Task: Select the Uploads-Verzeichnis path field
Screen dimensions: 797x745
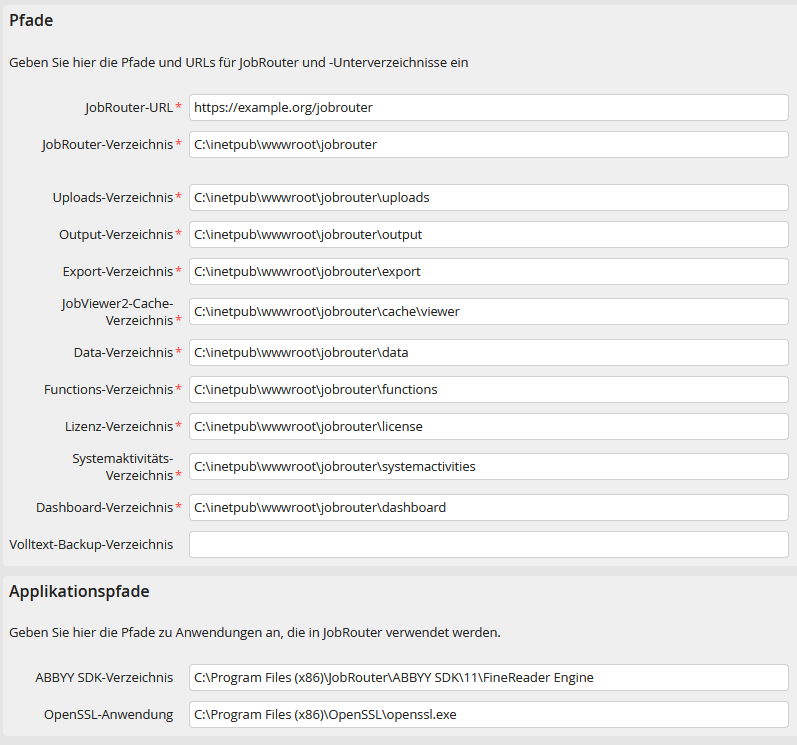Action: click(488, 198)
